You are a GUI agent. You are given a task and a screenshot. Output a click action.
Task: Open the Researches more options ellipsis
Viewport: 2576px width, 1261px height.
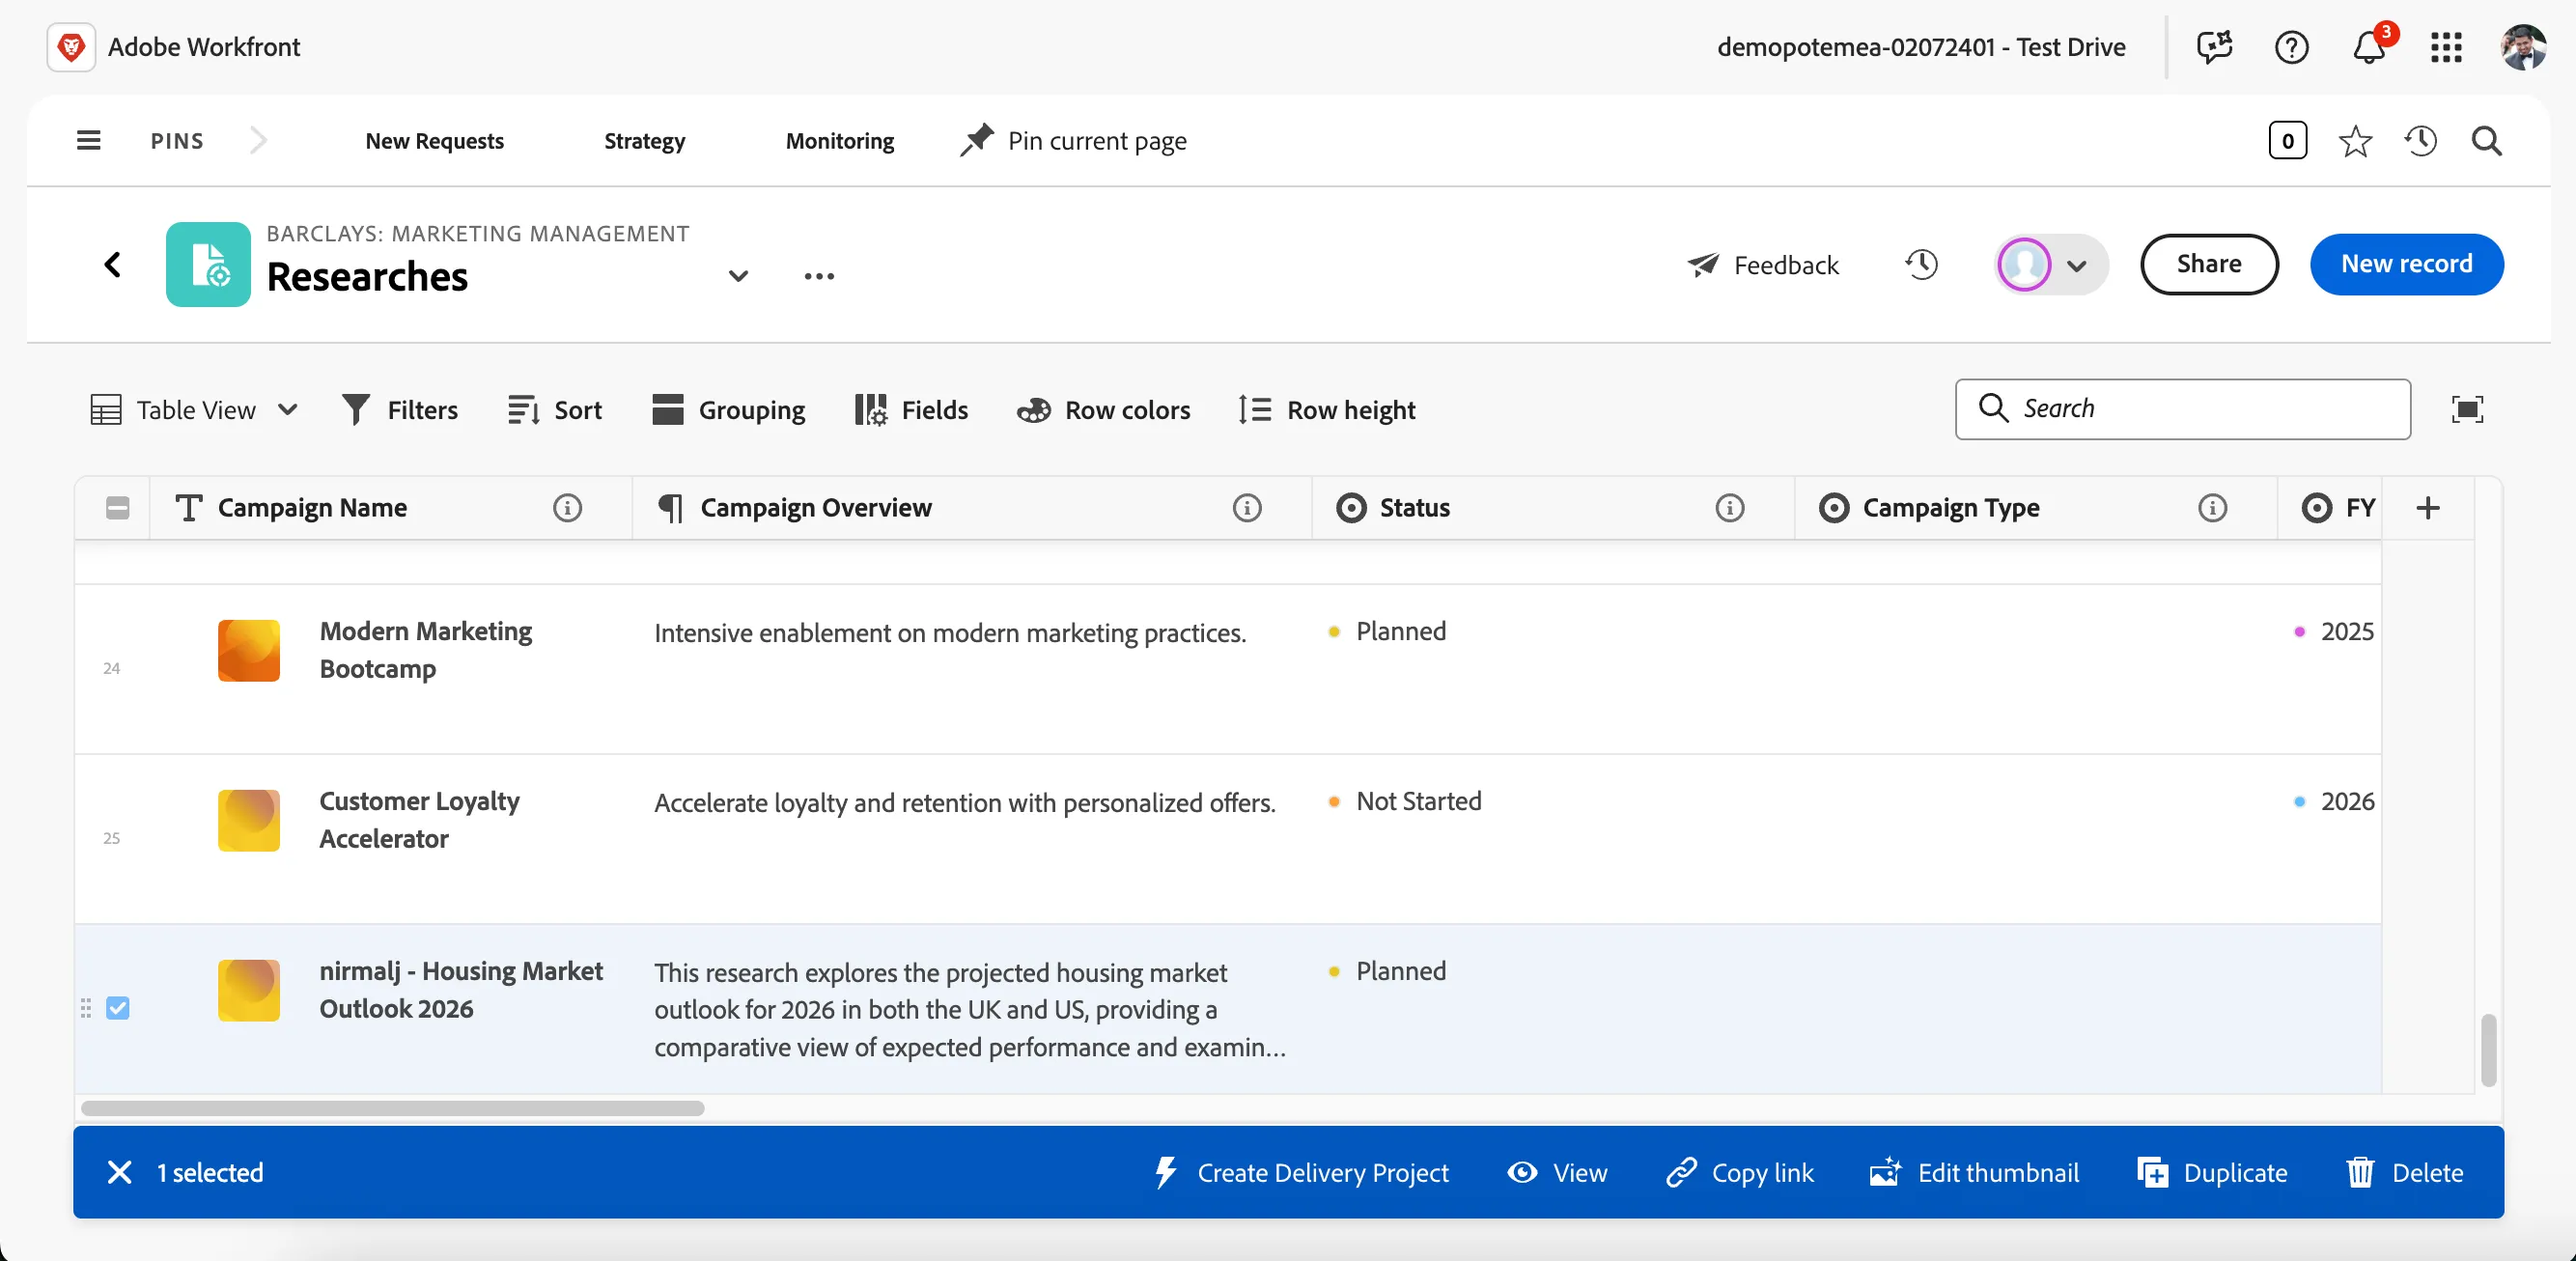pyautogui.click(x=819, y=276)
